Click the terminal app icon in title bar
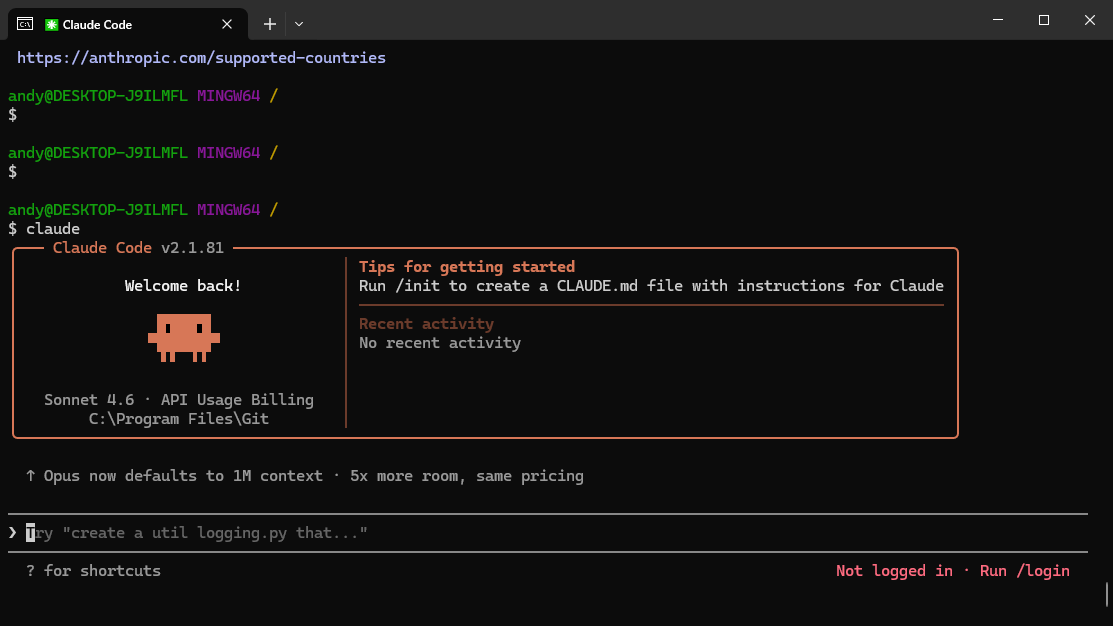This screenshot has width=1113, height=626. click(x=24, y=24)
